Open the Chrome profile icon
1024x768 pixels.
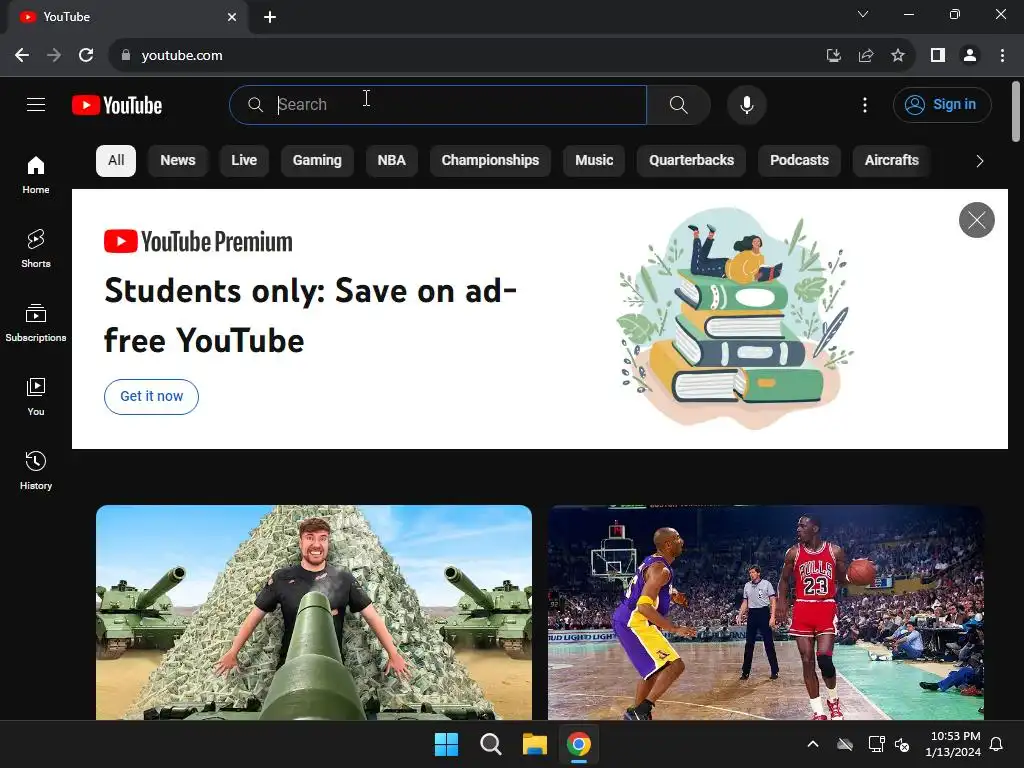click(970, 55)
